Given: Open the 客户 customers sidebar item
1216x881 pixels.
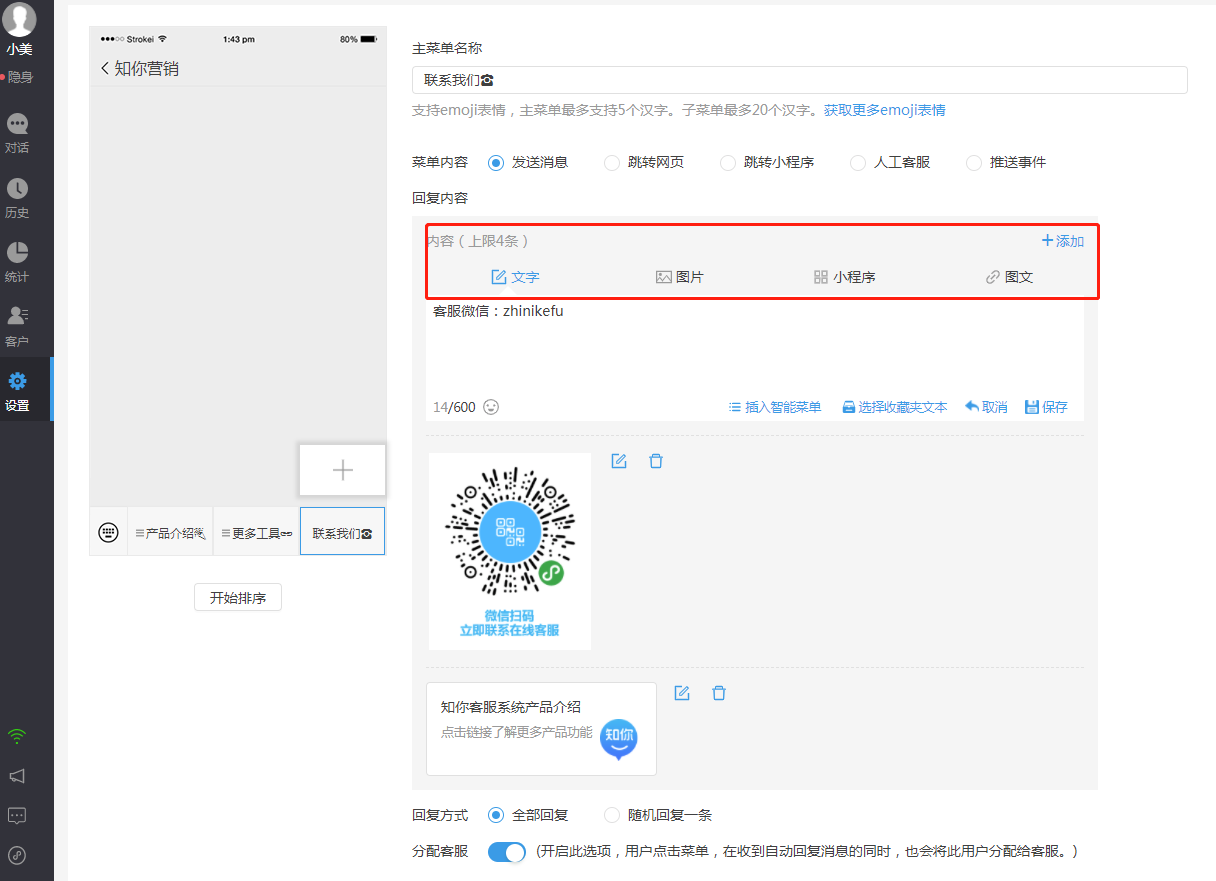Looking at the screenshot, I should click(18, 326).
